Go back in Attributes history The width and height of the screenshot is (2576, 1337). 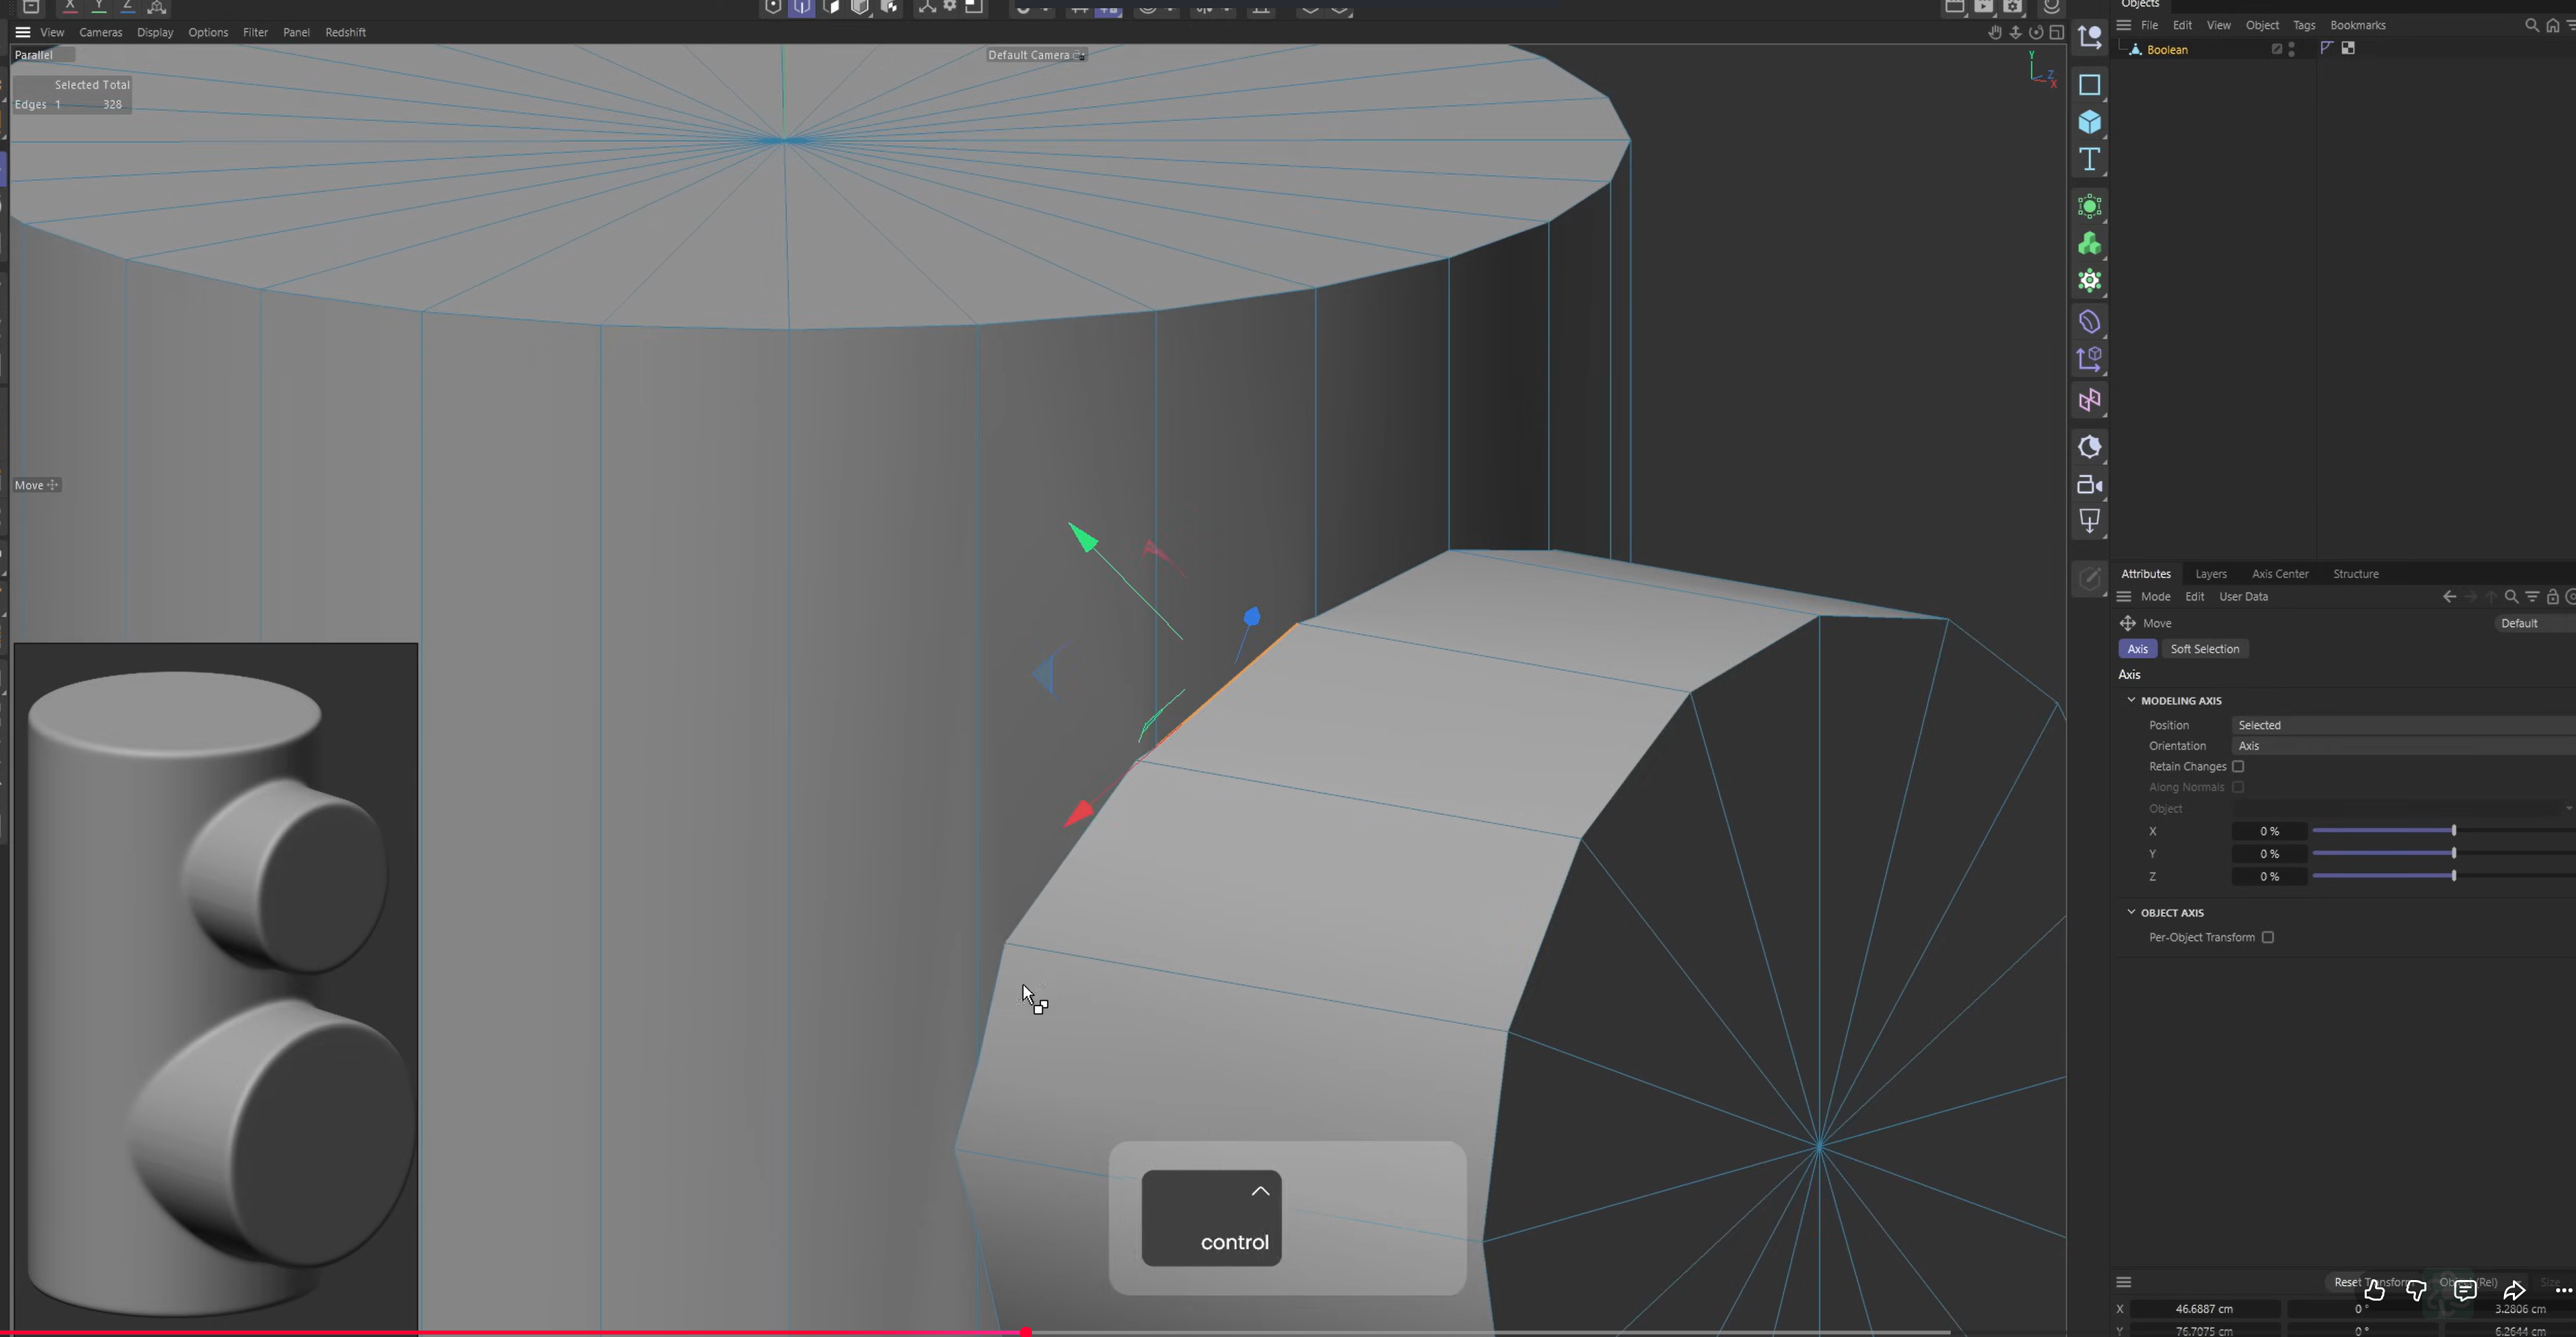pyautogui.click(x=2449, y=597)
